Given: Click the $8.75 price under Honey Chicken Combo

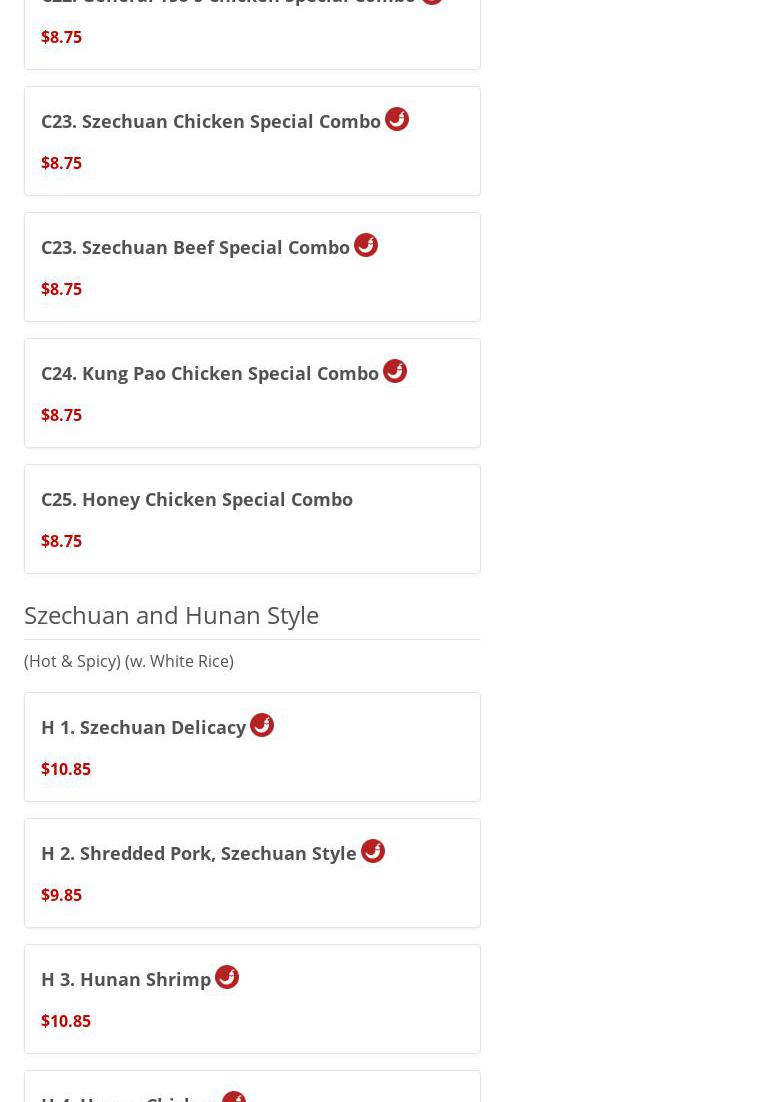Looking at the screenshot, I should coord(62,541).
